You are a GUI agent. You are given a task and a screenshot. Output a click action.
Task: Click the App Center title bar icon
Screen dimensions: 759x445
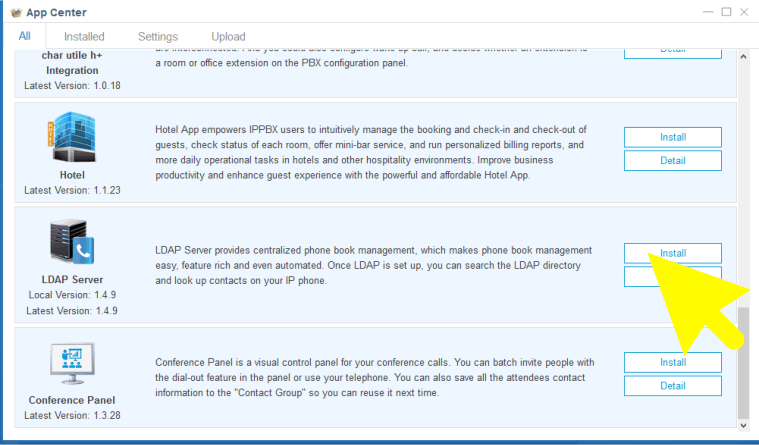click(x=15, y=12)
